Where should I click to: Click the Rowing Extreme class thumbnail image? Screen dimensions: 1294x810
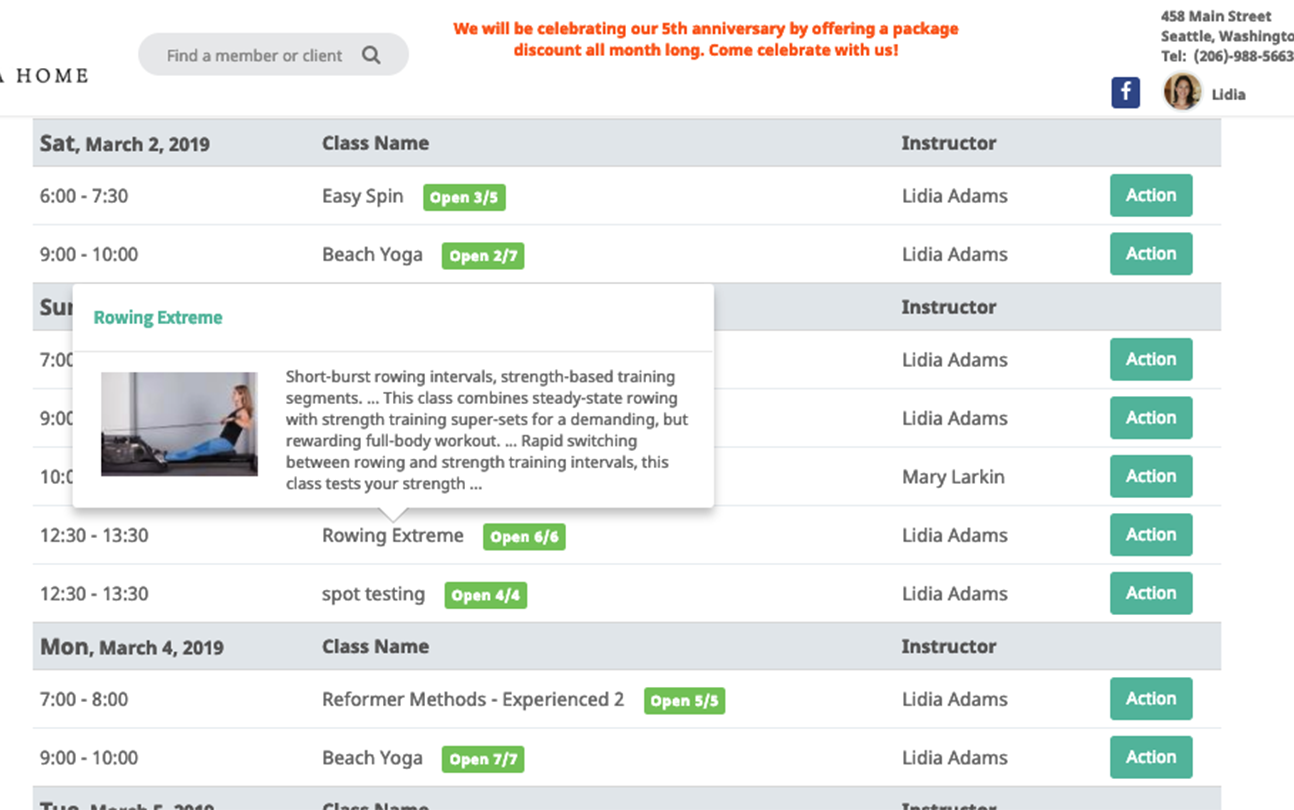coord(179,424)
